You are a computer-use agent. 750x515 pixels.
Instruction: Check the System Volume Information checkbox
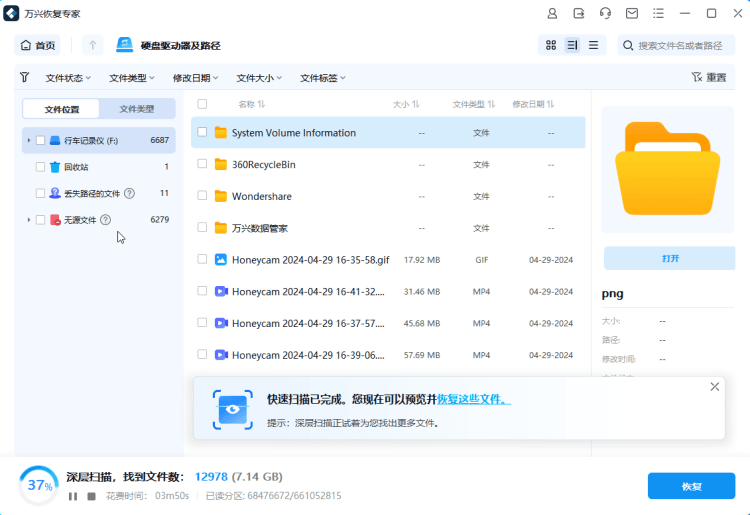[x=202, y=131]
